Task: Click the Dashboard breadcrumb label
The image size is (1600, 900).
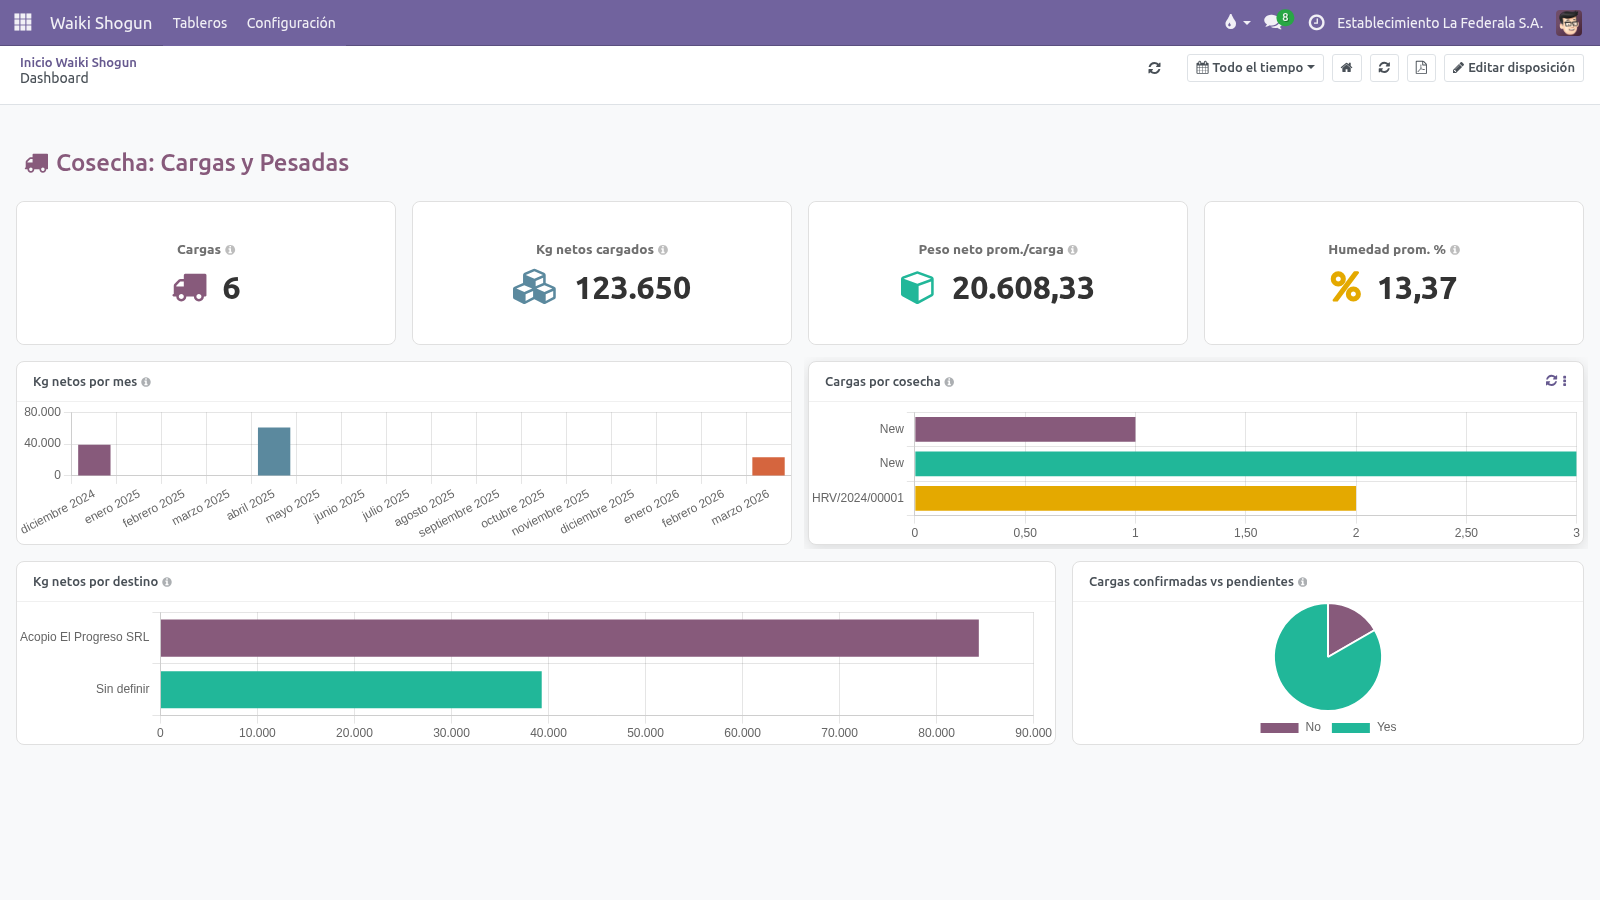Action: click(x=54, y=78)
